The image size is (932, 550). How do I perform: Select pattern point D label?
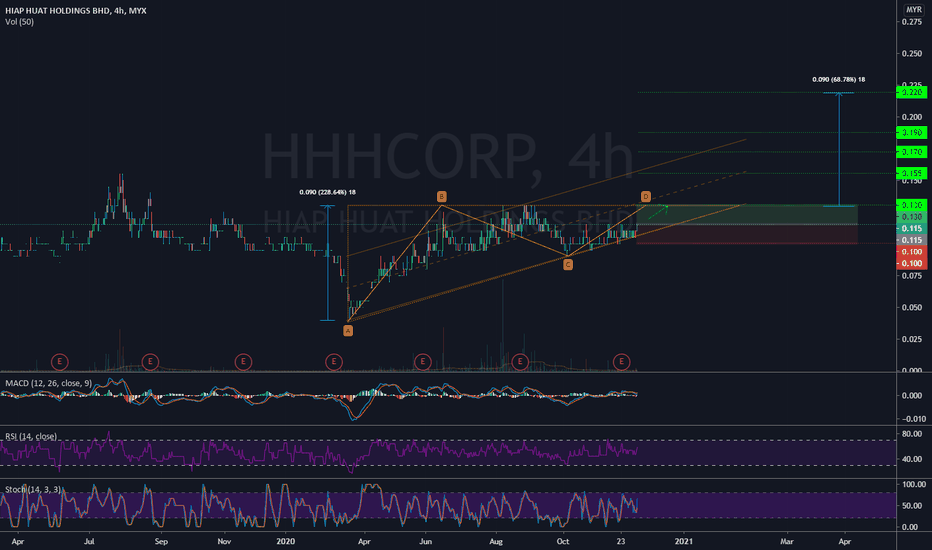pyautogui.click(x=646, y=196)
